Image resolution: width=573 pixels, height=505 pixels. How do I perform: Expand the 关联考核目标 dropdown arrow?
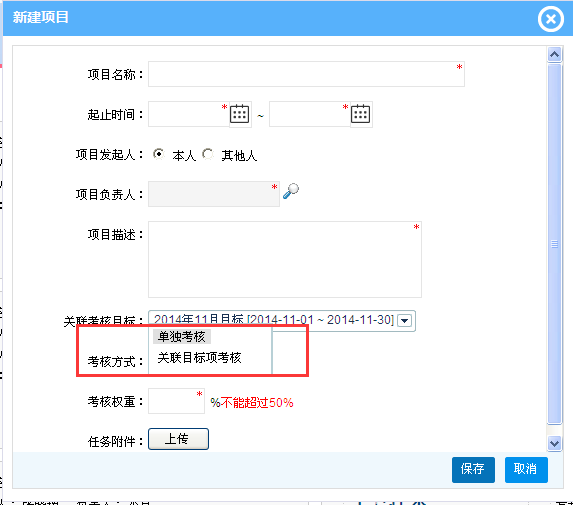(x=405, y=321)
